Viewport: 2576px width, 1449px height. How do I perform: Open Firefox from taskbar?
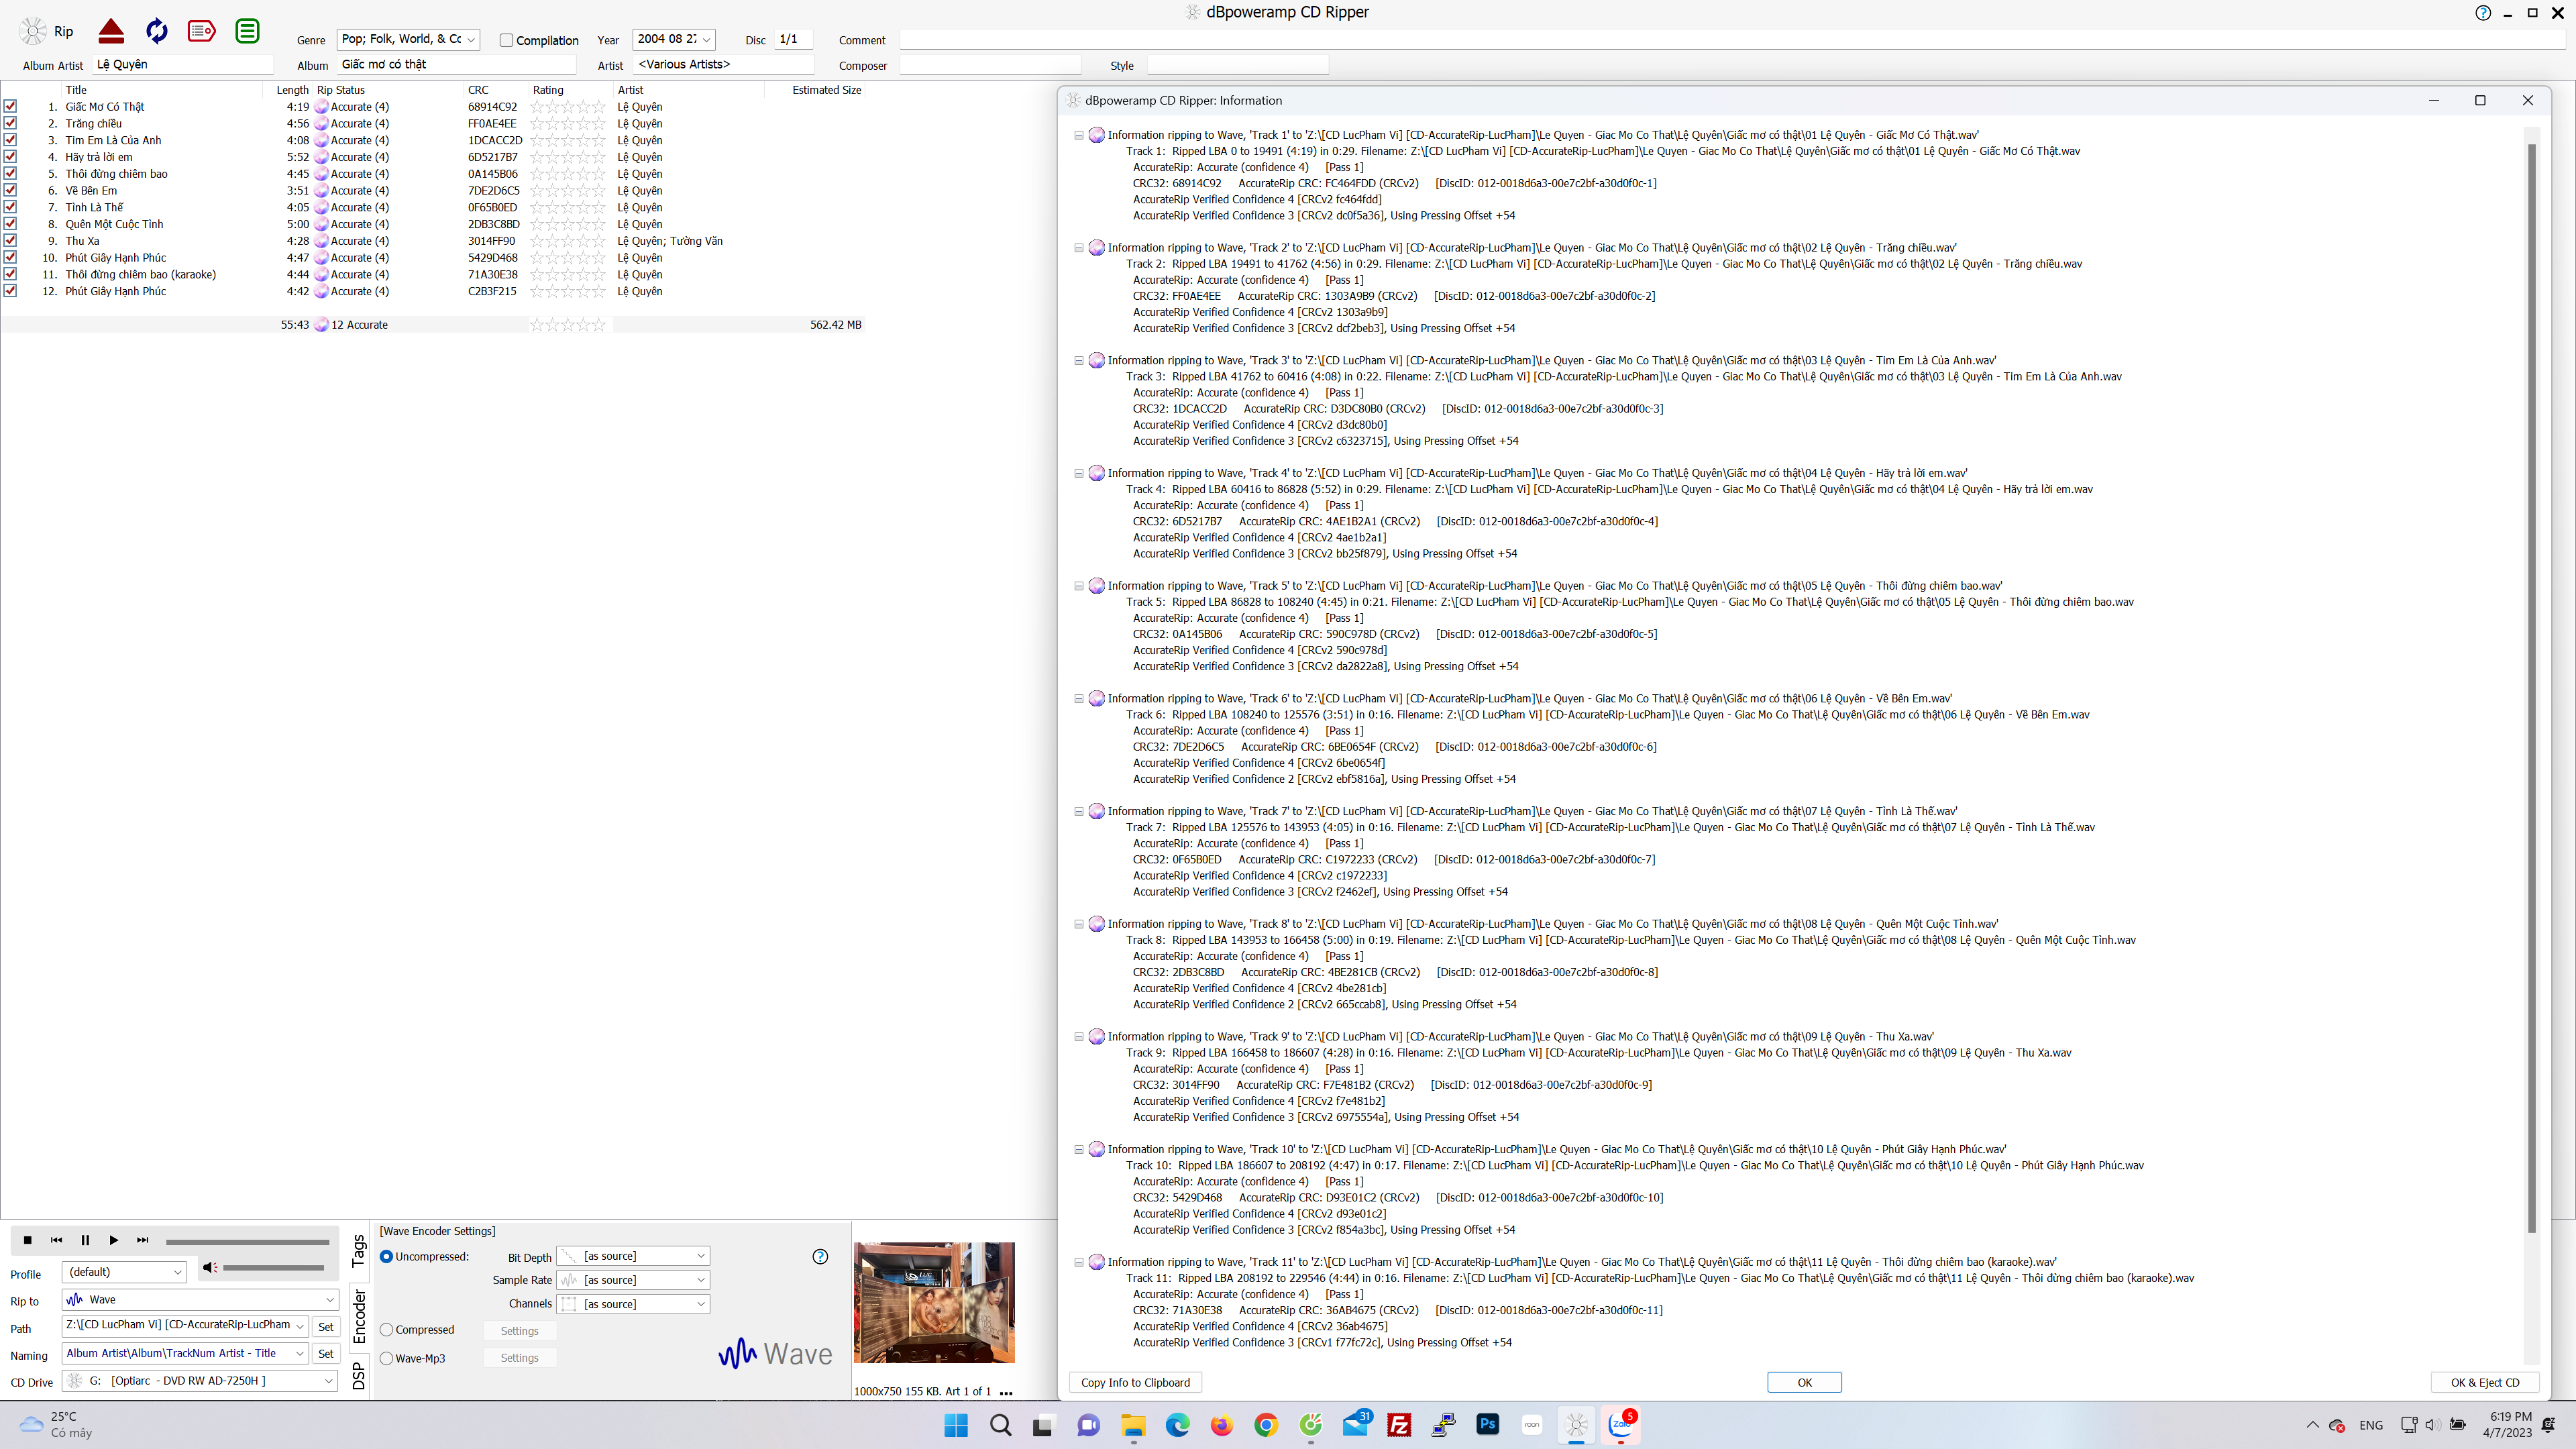(1222, 1425)
